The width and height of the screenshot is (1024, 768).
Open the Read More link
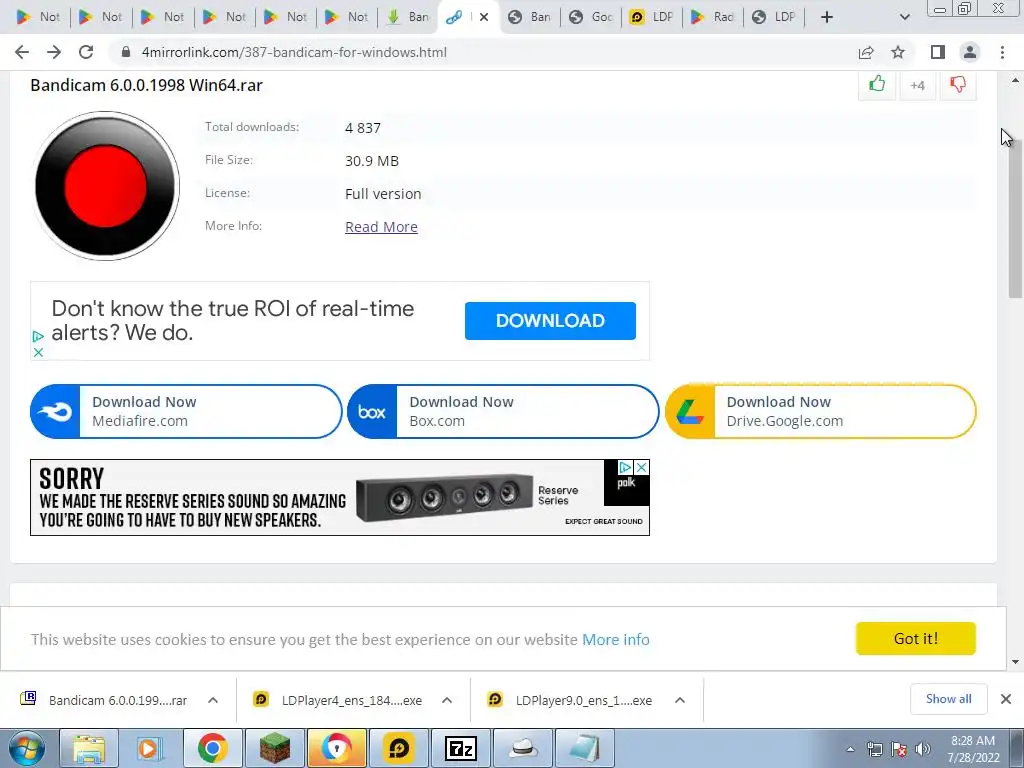coord(381,227)
